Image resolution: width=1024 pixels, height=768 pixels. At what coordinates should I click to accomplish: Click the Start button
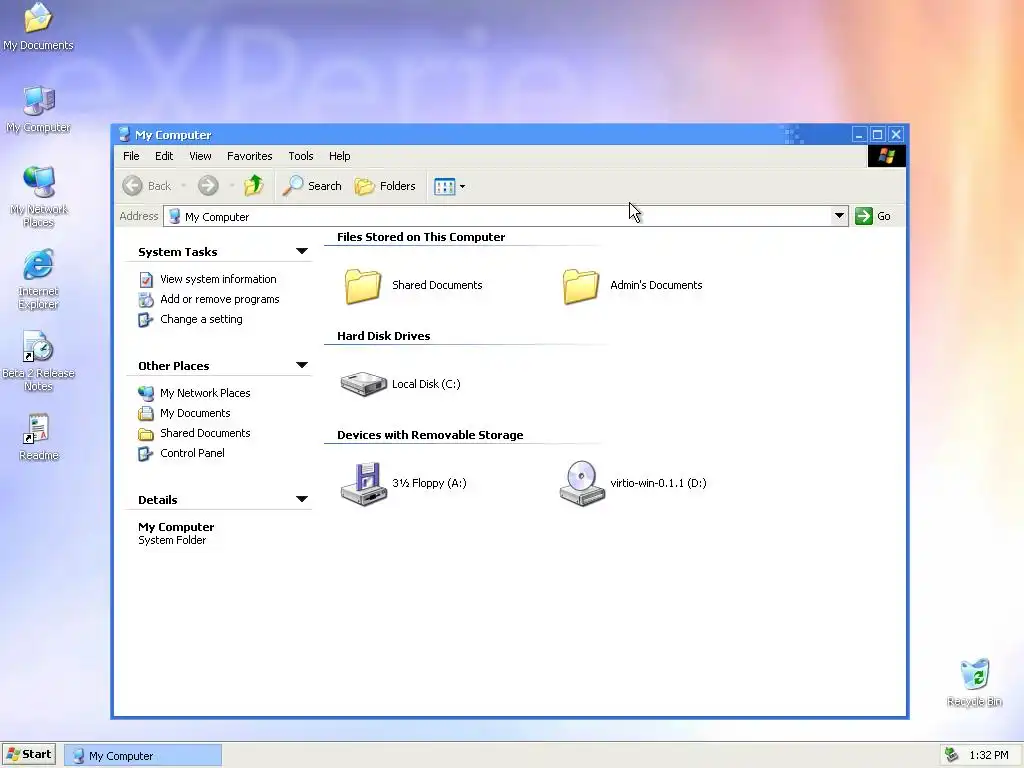pyautogui.click(x=29, y=754)
